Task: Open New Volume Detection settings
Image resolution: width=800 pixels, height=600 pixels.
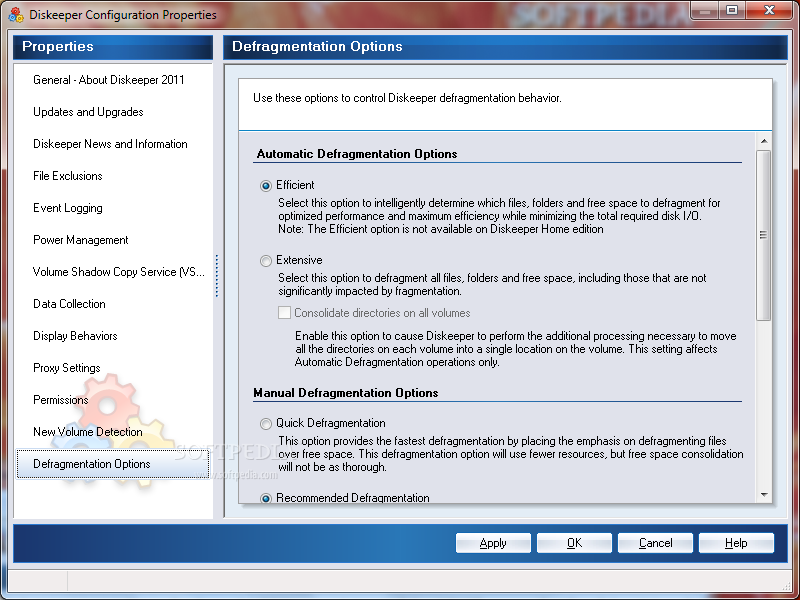Action: 88,432
